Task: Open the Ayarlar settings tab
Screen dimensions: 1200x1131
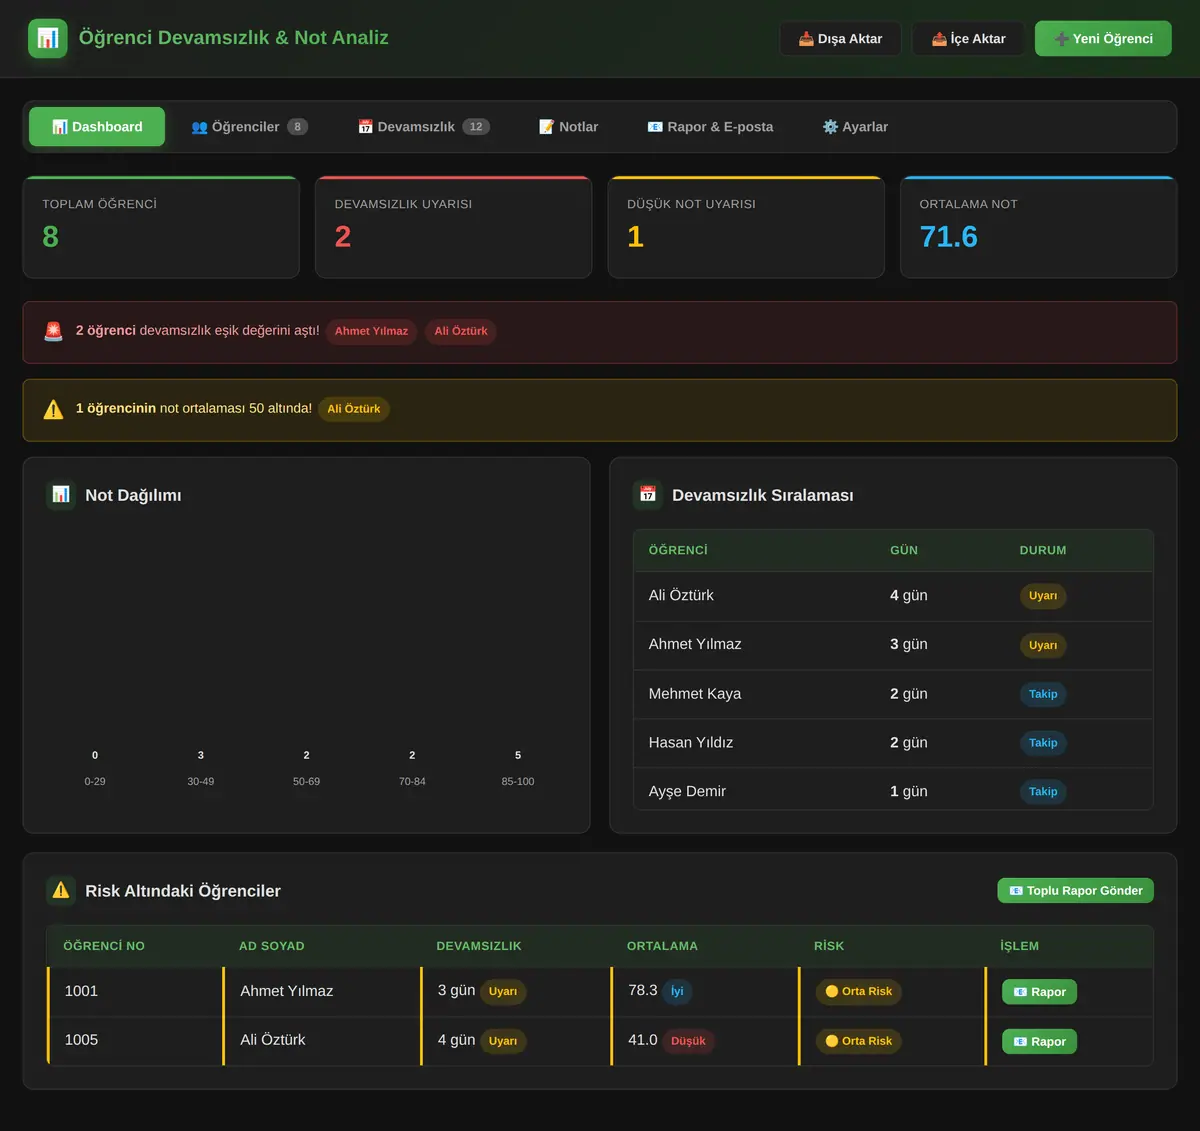Action: tap(855, 127)
